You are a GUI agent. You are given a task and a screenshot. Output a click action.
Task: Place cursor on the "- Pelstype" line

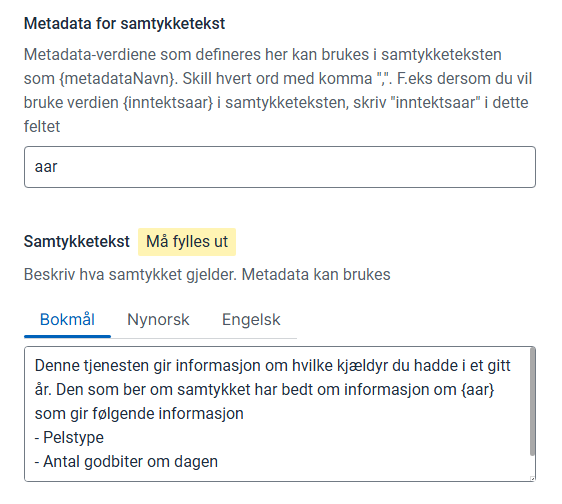[69, 438]
